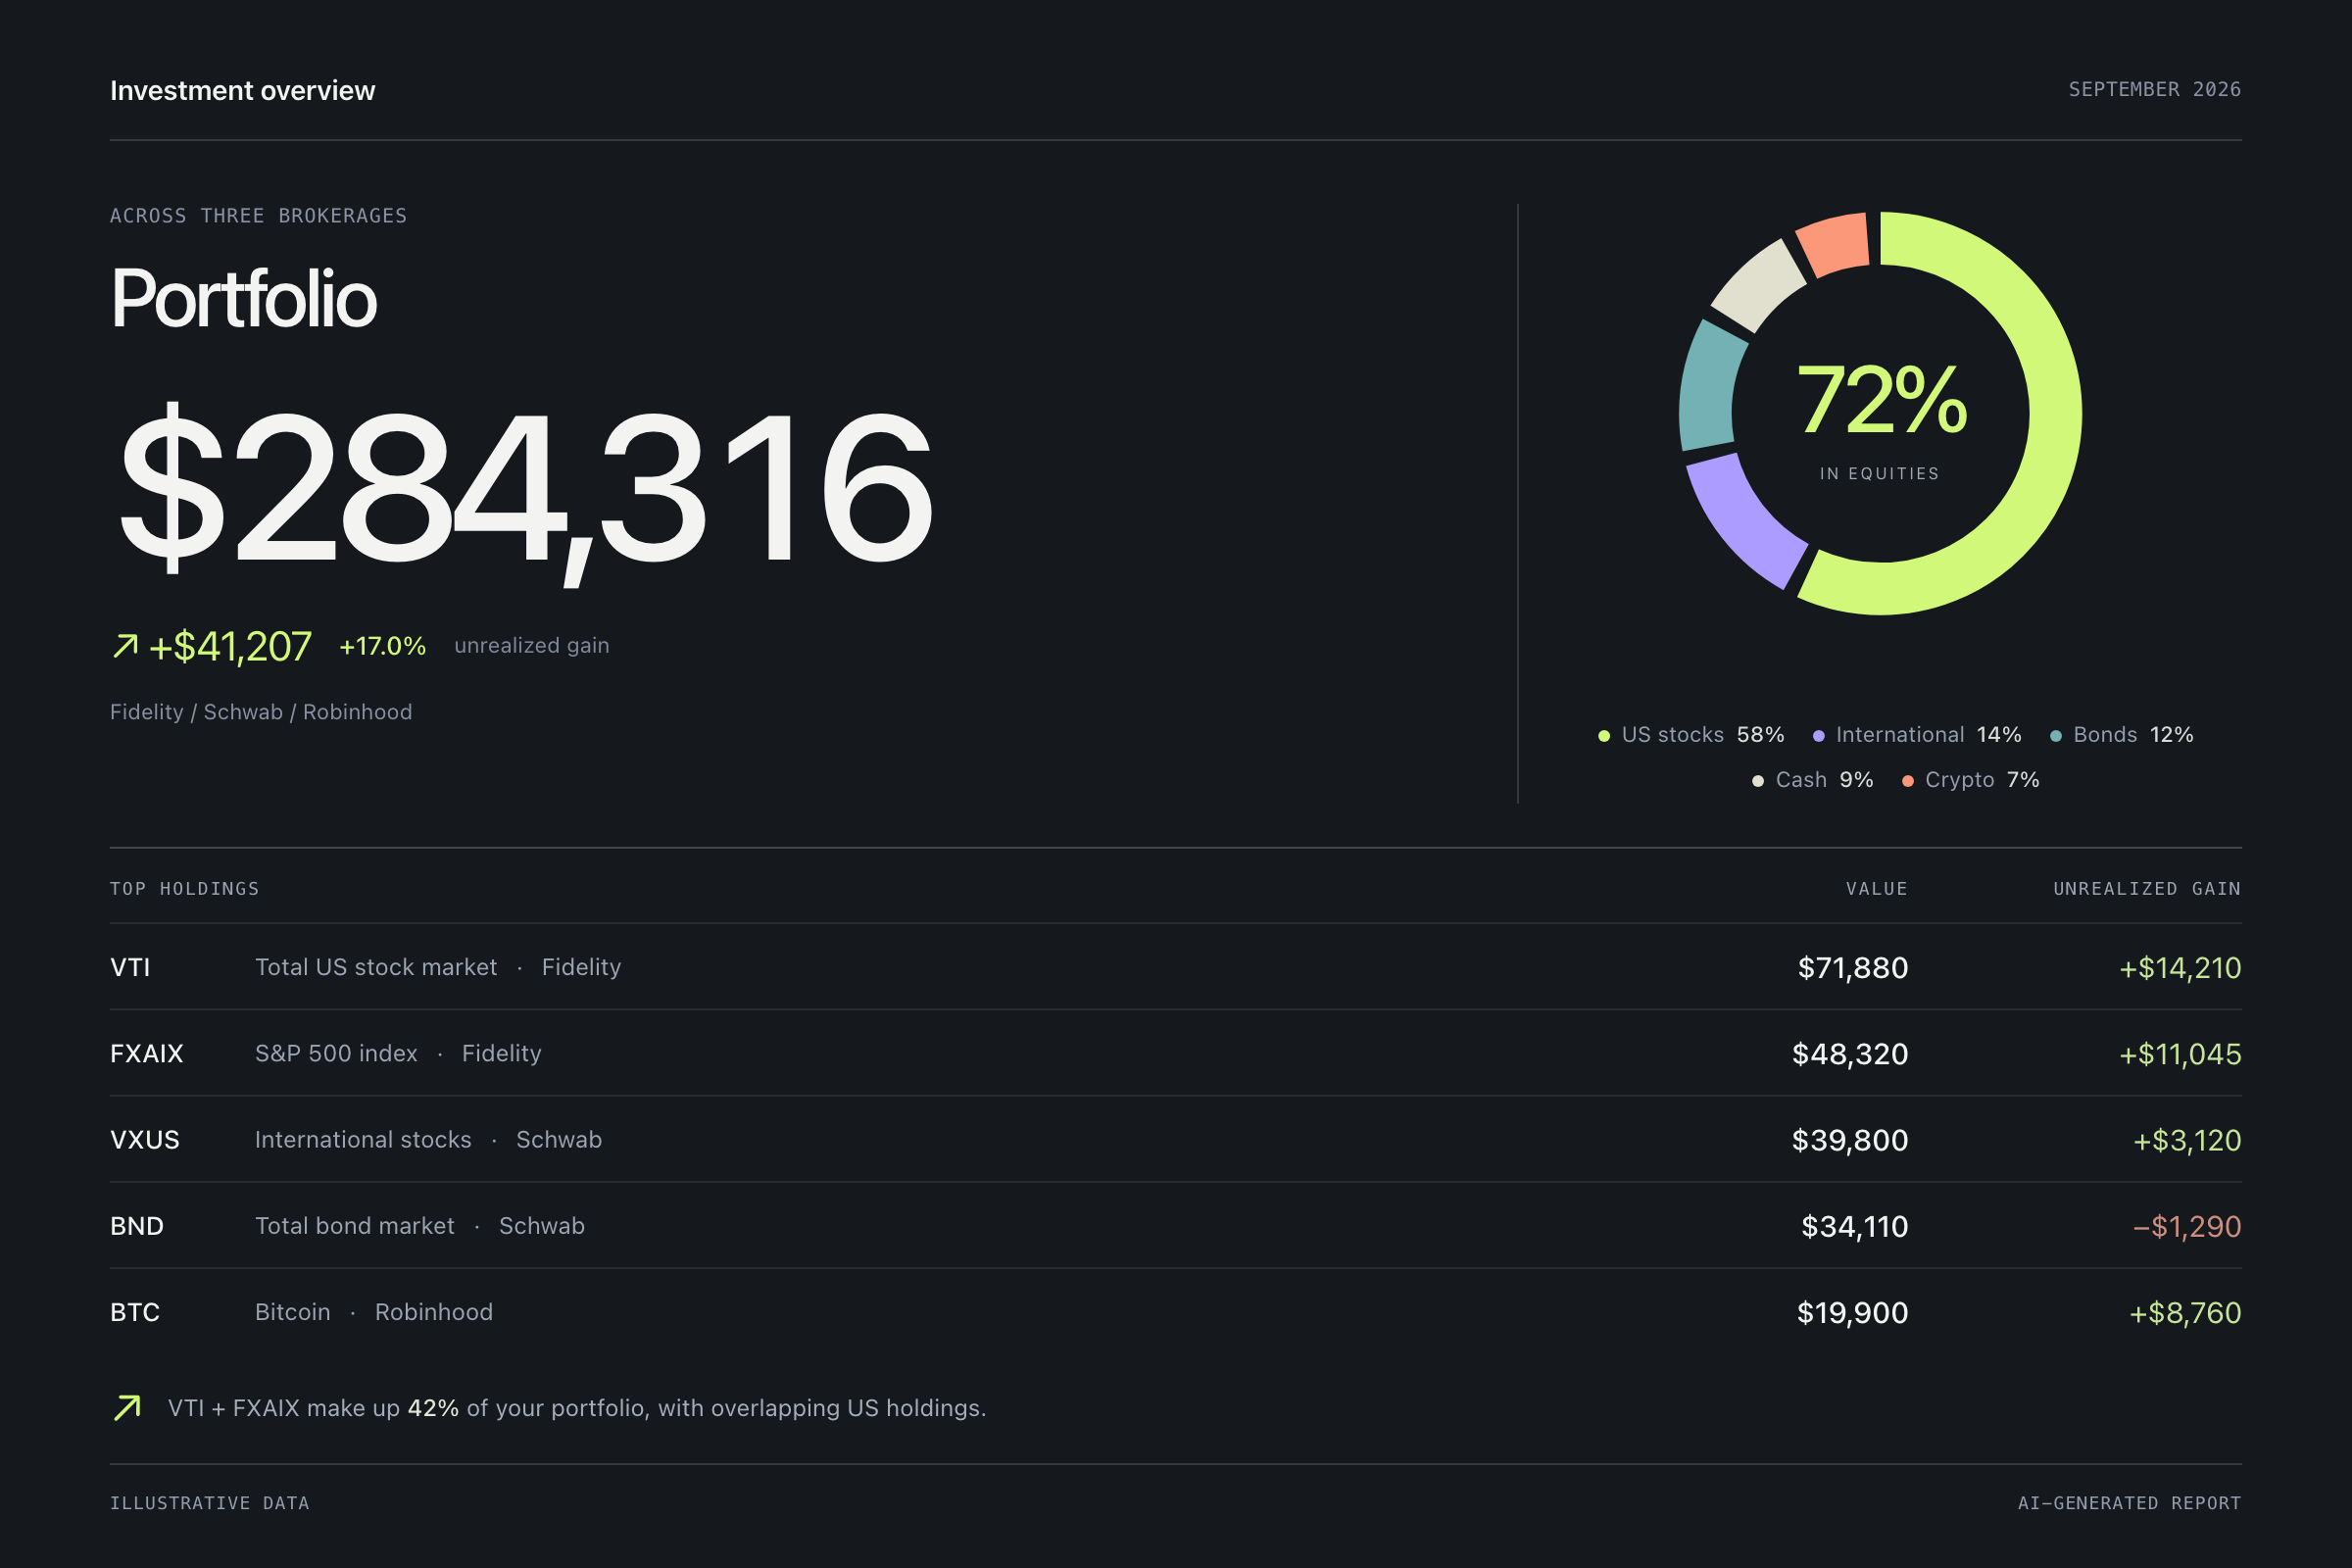Select the beige donut chart segment

pos(1756,283)
